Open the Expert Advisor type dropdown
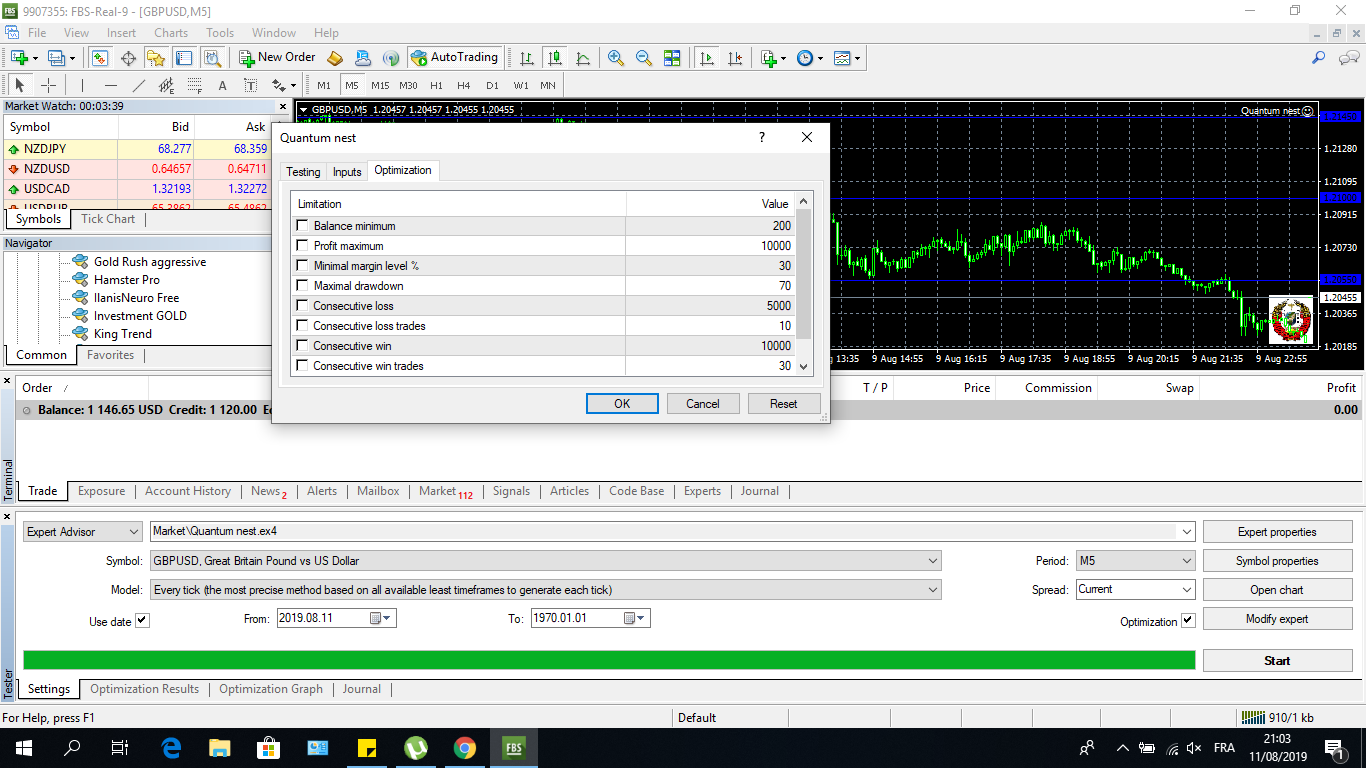 [x=133, y=532]
